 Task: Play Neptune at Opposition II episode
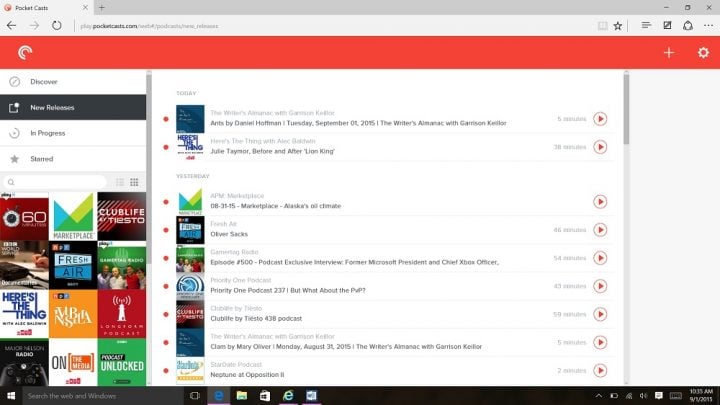pos(600,371)
